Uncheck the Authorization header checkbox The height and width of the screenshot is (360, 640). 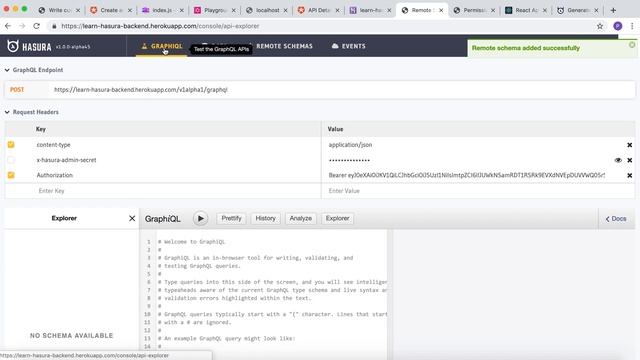click(11, 175)
